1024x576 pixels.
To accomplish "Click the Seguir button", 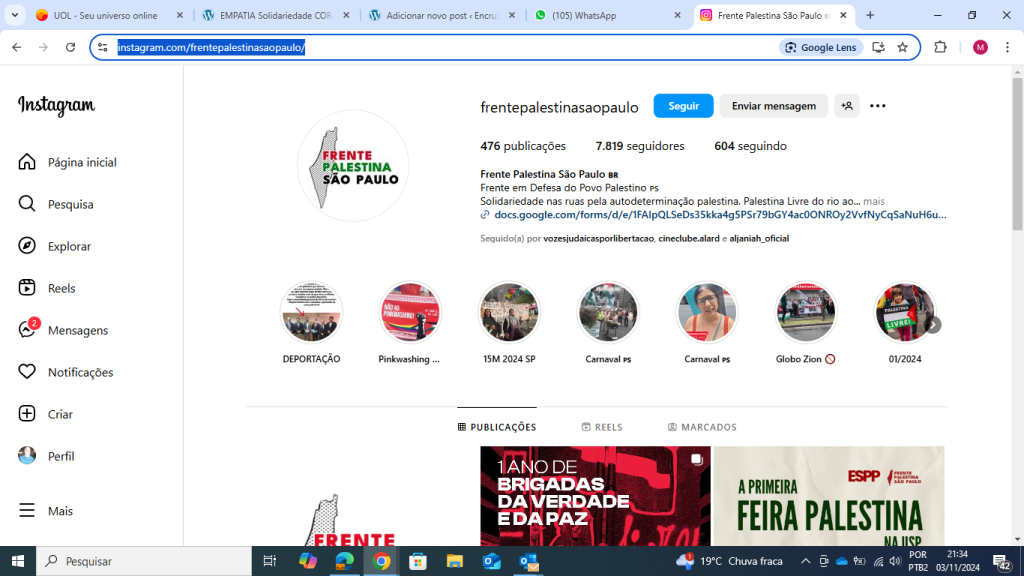I will click(683, 106).
